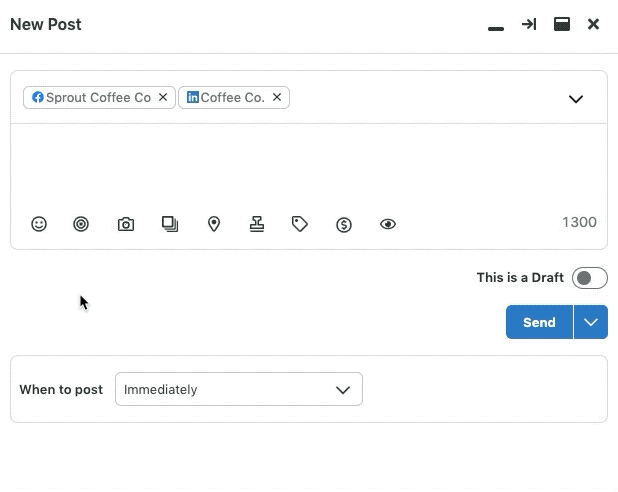Viewport: 618px width, 492px height.
Task: Open boost options dollar icon
Action: click(344, 225)
